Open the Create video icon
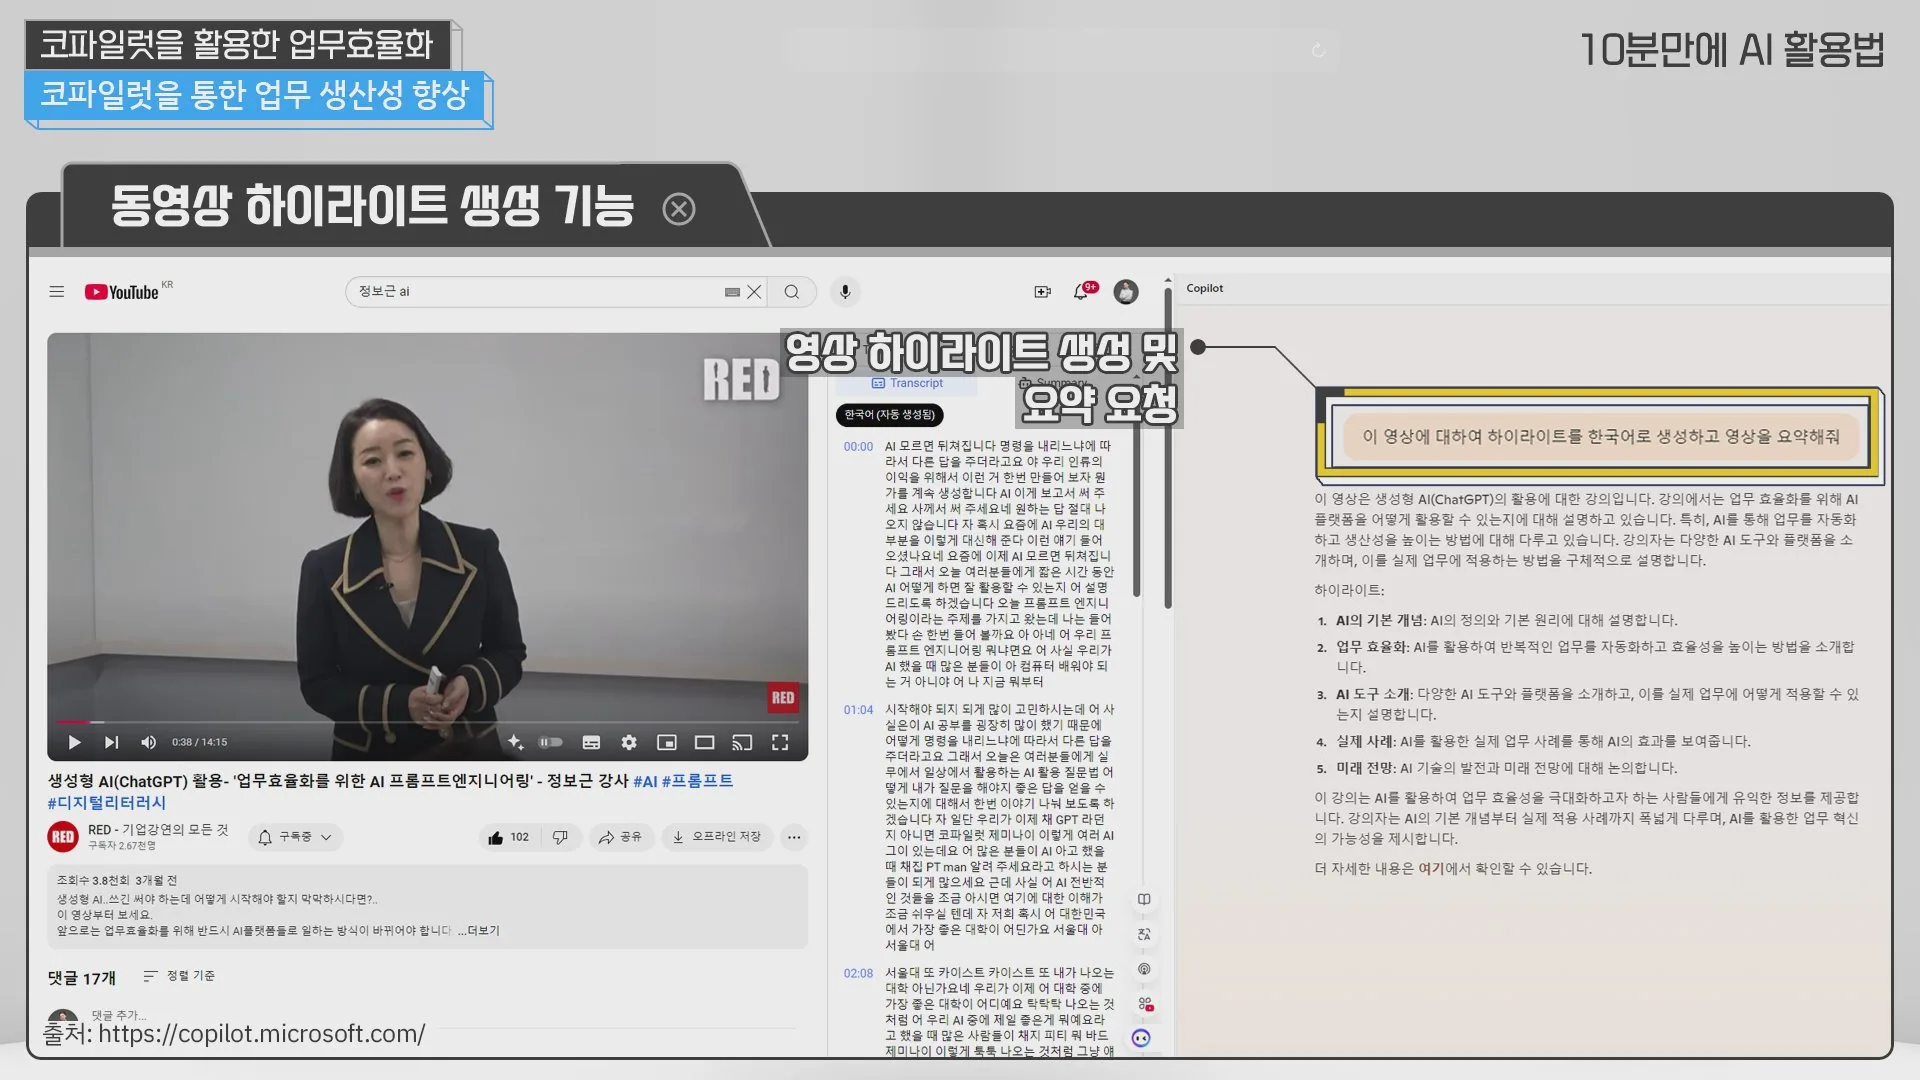The width and height of the screenshot is (1920, 1080). pos(1042,292)
